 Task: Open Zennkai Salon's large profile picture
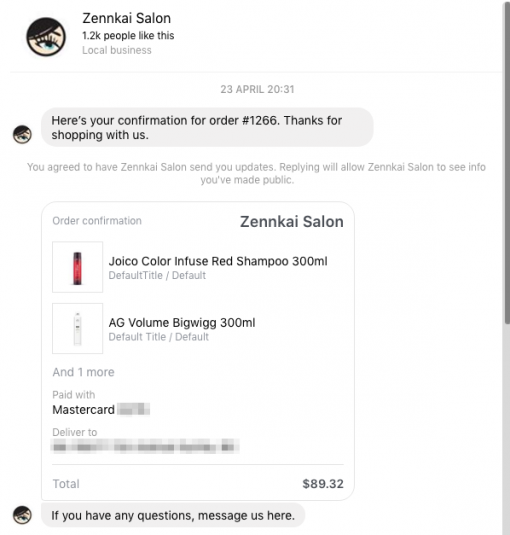click(46, 37)
